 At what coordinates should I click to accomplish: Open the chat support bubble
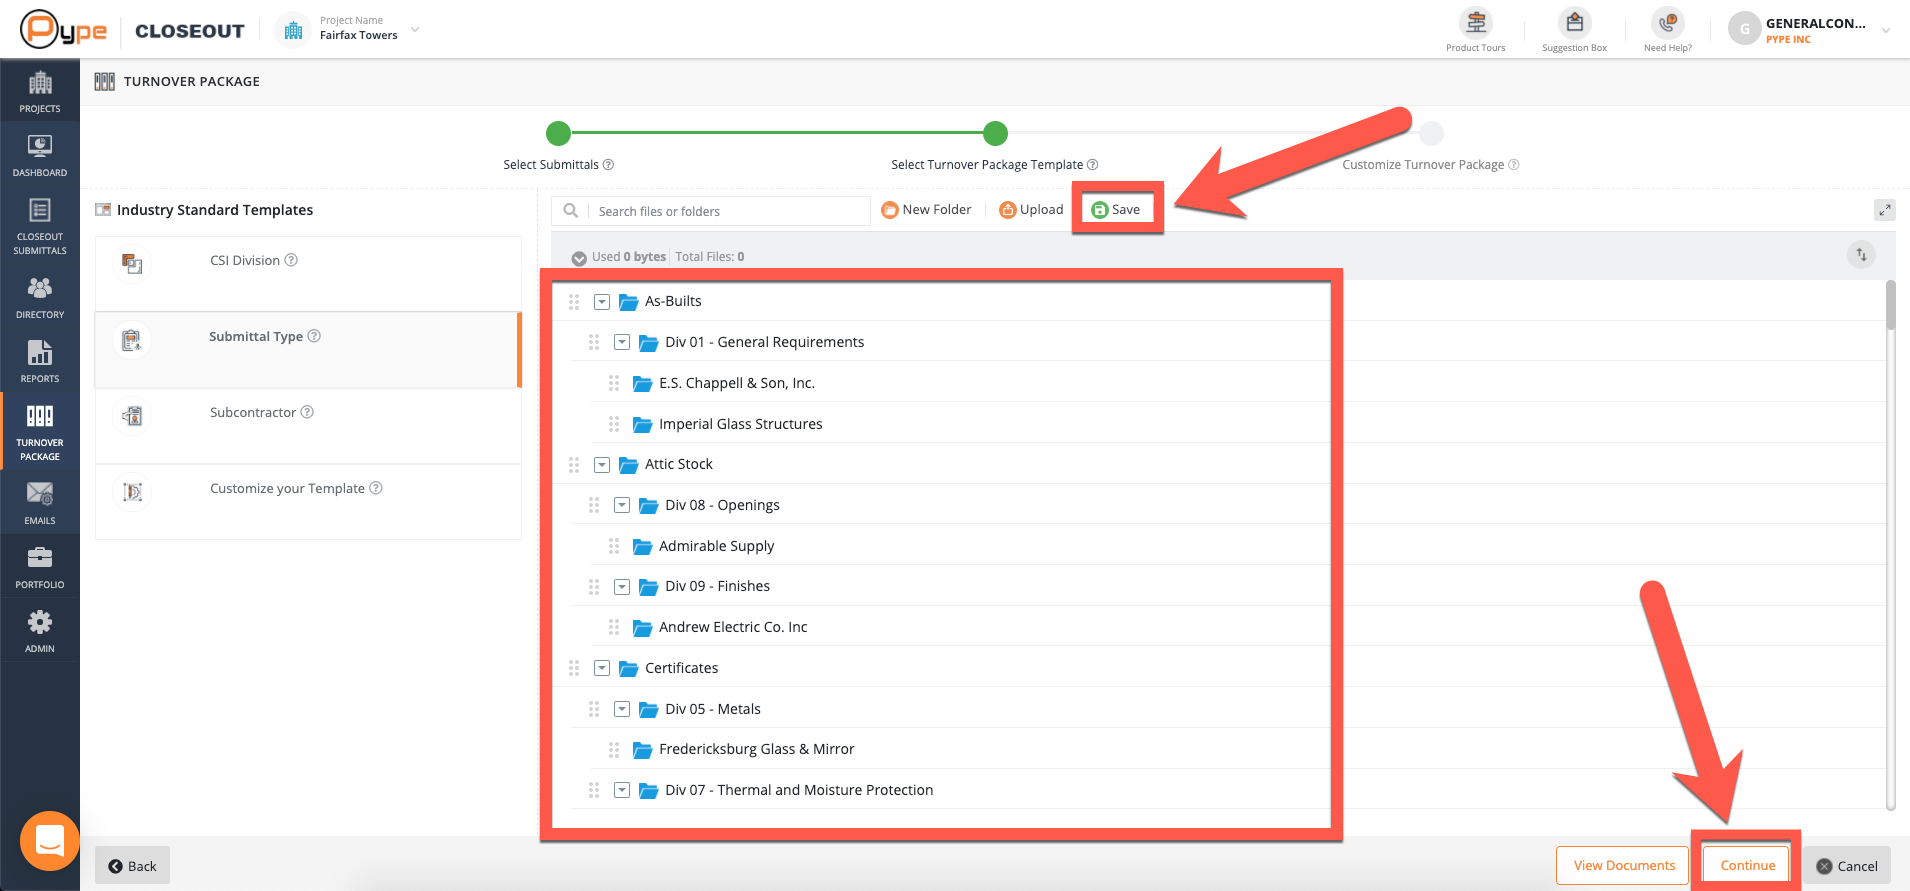click(50, 841)
